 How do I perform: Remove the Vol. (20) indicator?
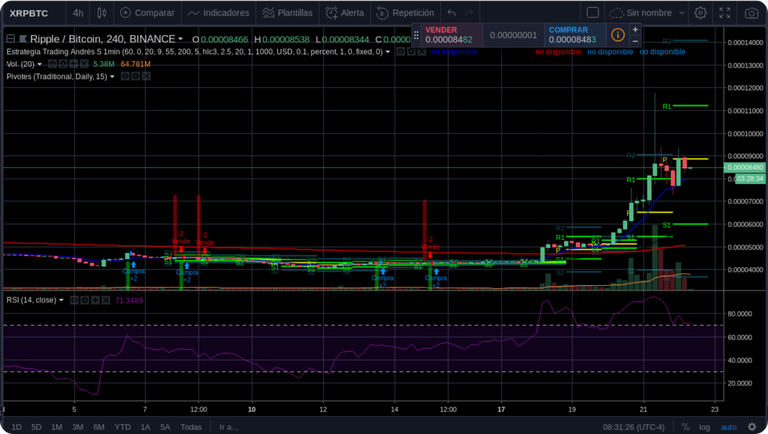[84, 64]
